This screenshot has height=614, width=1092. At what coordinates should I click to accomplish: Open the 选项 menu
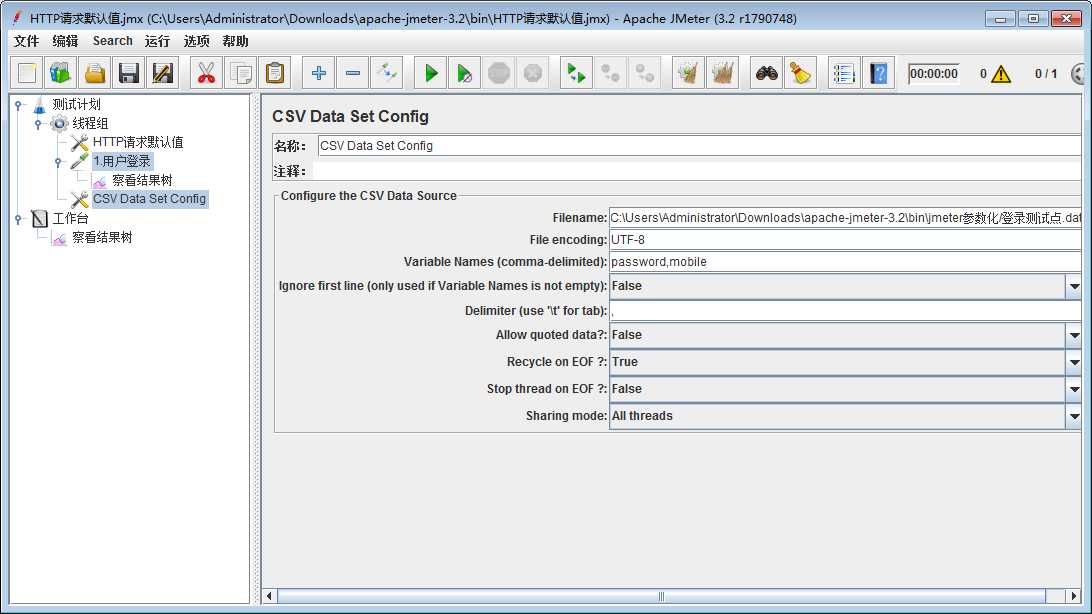coord(196,41)
